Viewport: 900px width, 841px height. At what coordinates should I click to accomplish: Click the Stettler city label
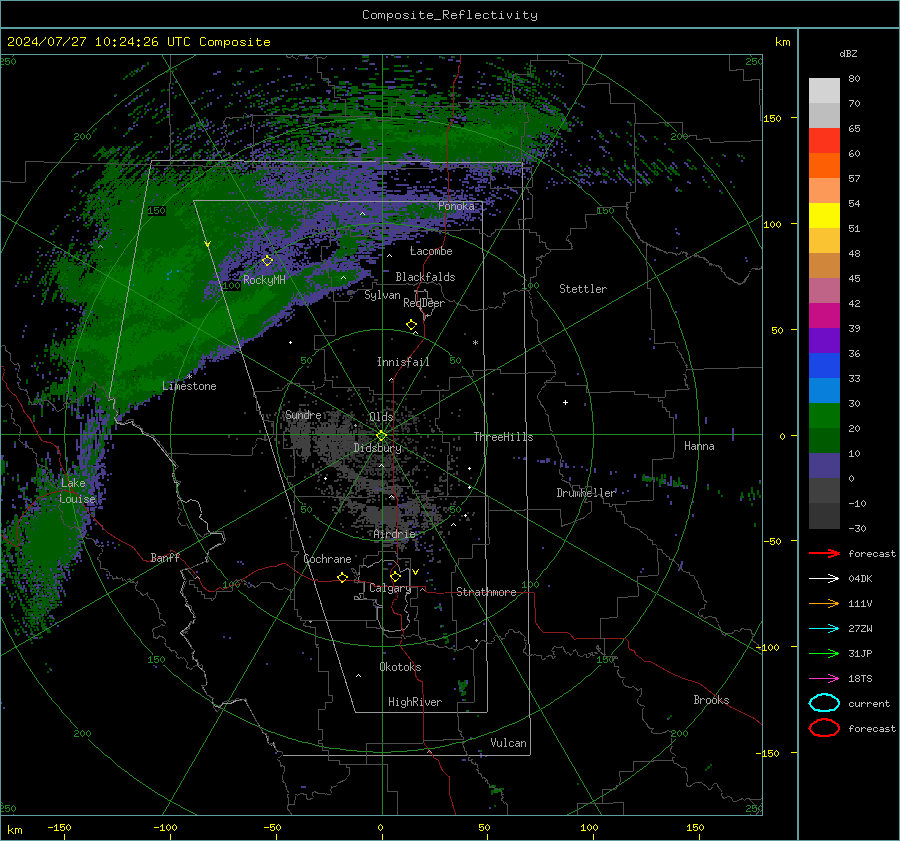click(583, 289)
